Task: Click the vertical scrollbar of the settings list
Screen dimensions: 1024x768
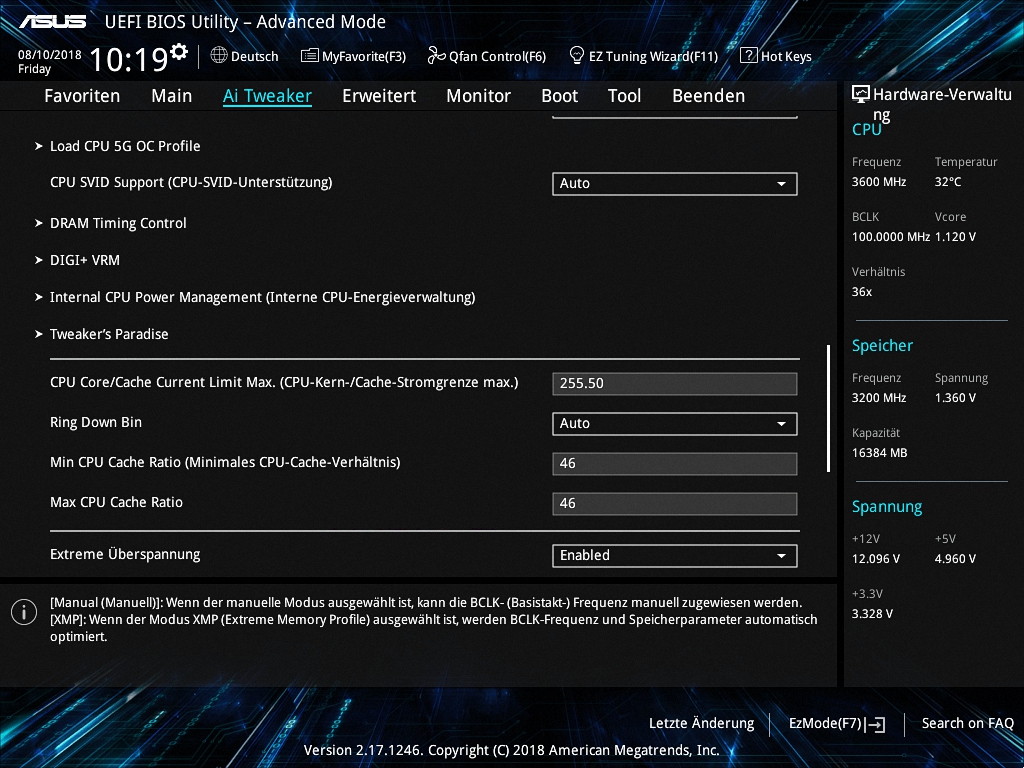Action: point(828,408)
